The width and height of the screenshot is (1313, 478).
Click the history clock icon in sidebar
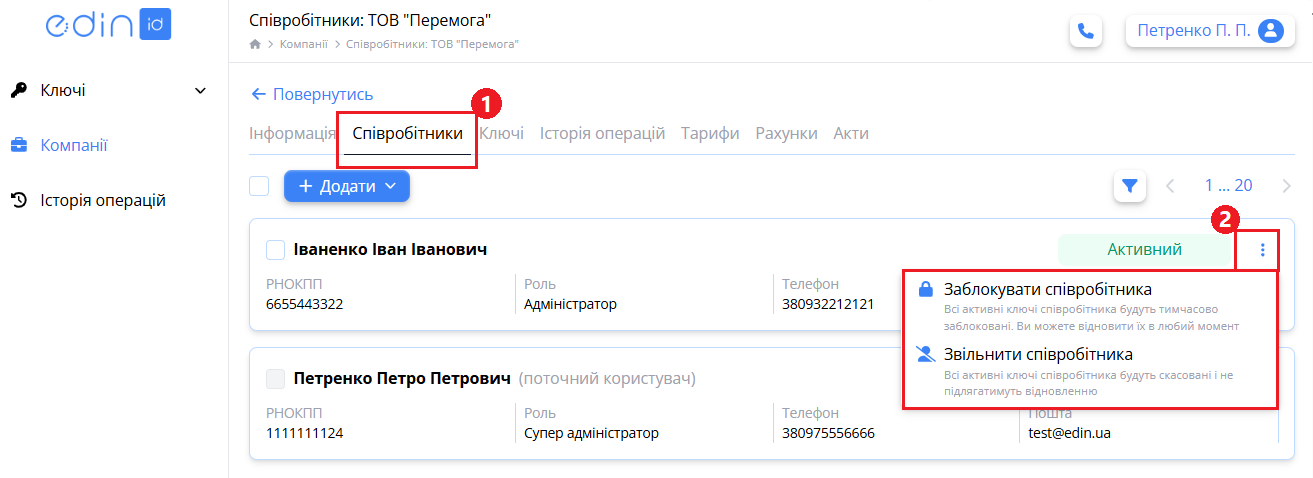click(19, 200)
